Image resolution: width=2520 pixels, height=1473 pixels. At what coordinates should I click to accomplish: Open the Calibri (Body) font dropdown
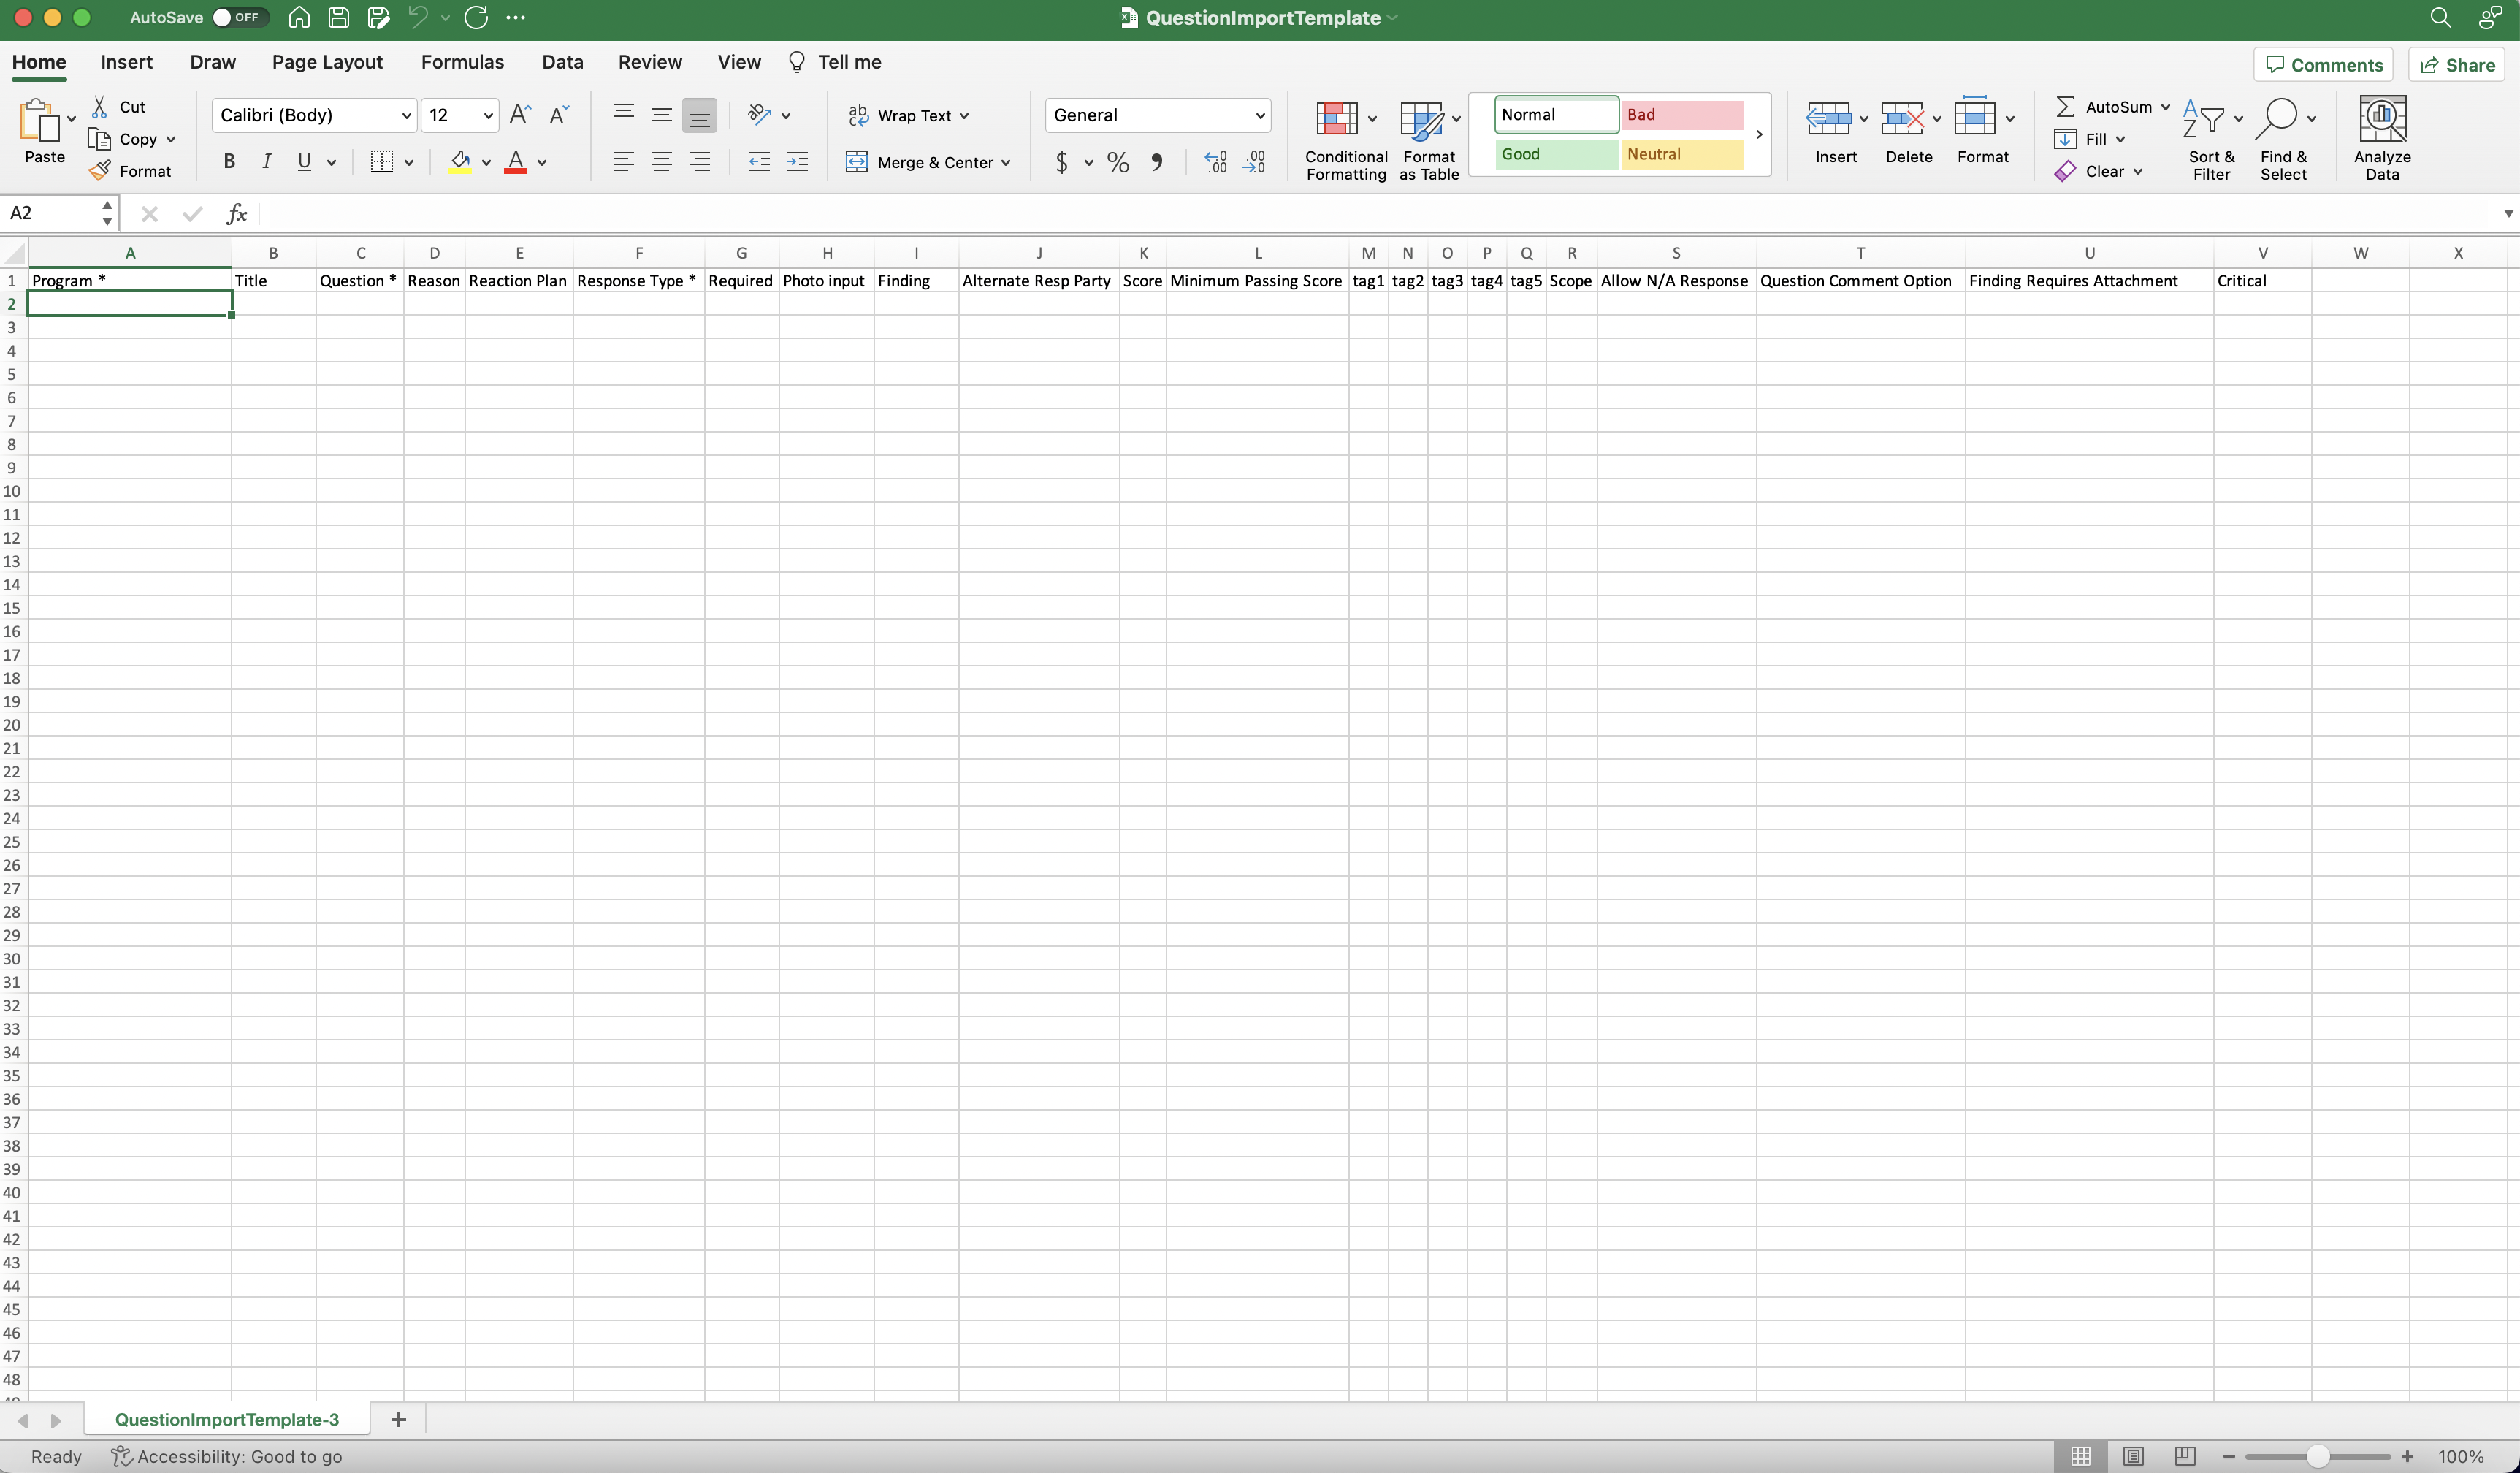click(x=406, y=115)
